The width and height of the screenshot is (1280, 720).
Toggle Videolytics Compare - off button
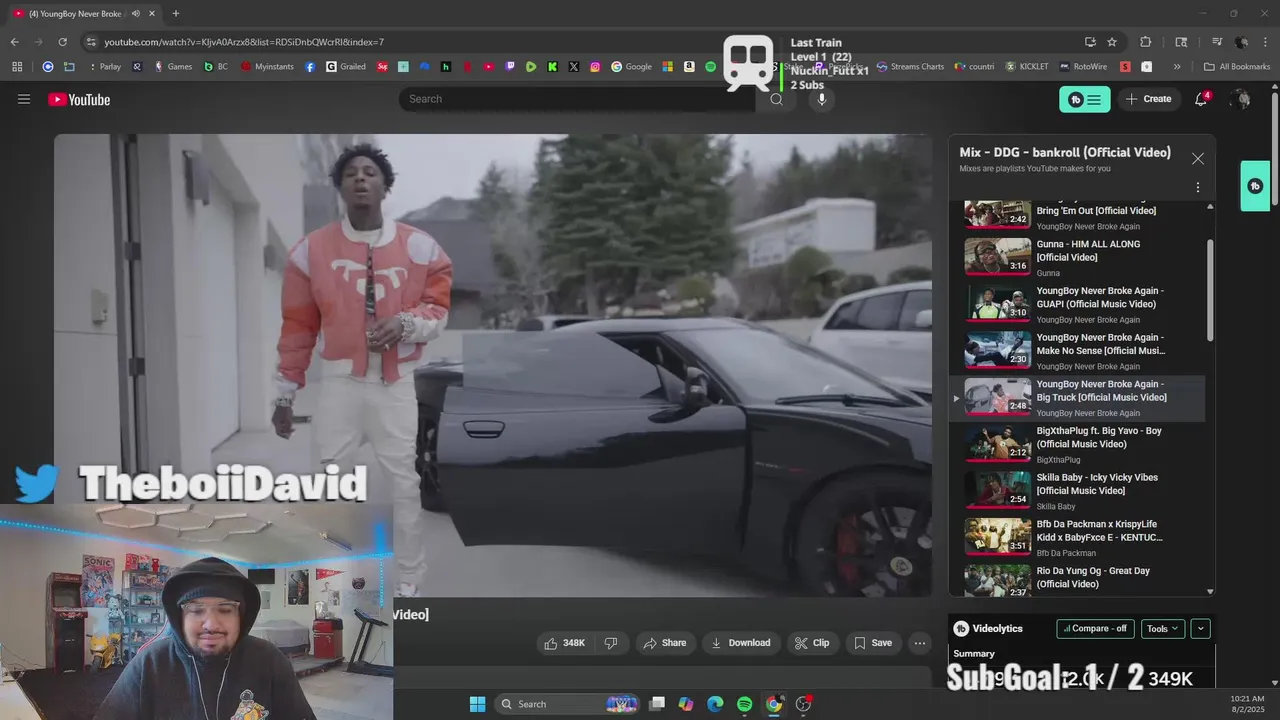pos(1095,628)
